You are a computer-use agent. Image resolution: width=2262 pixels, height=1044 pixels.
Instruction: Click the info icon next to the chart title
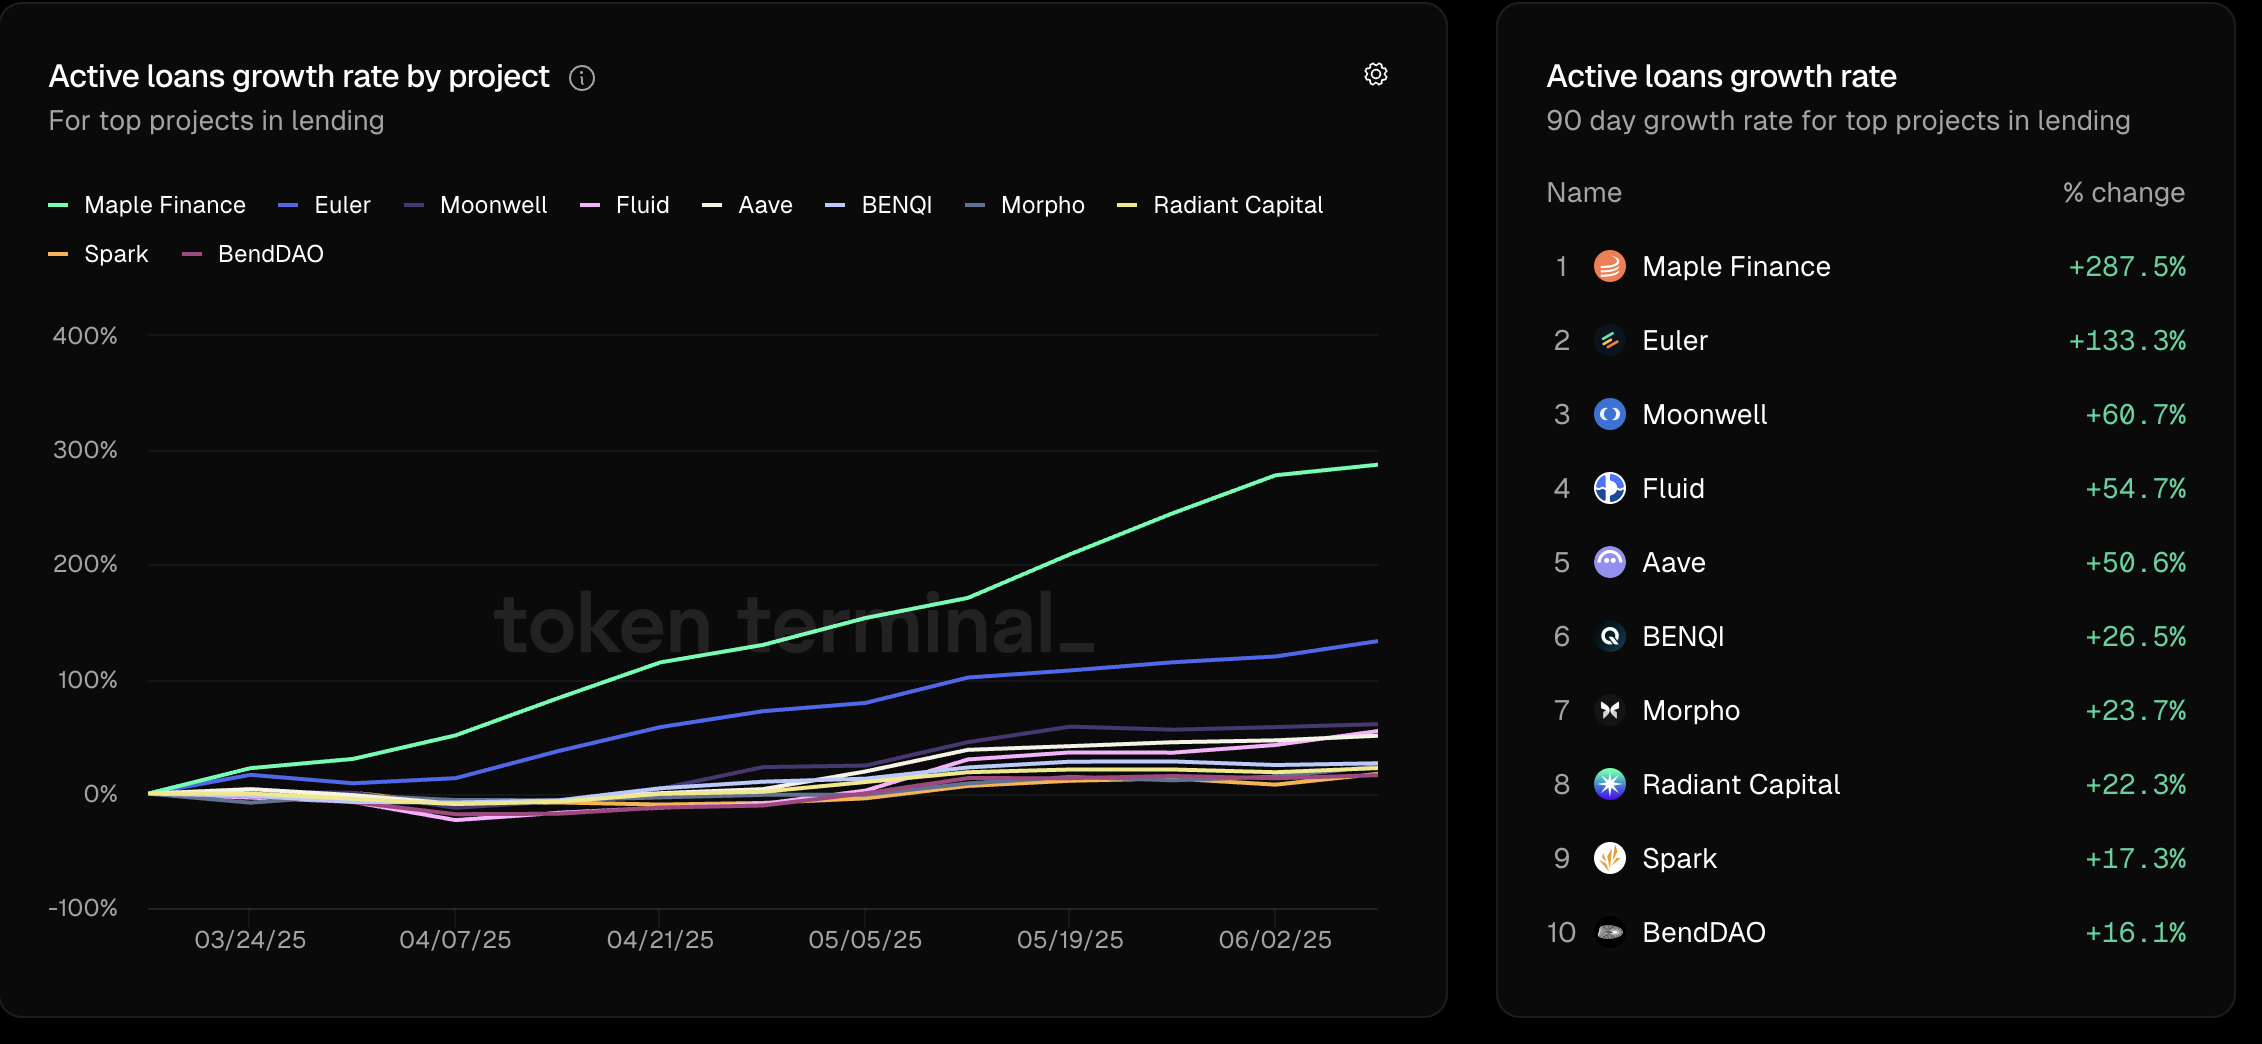[x=582, y=78]
